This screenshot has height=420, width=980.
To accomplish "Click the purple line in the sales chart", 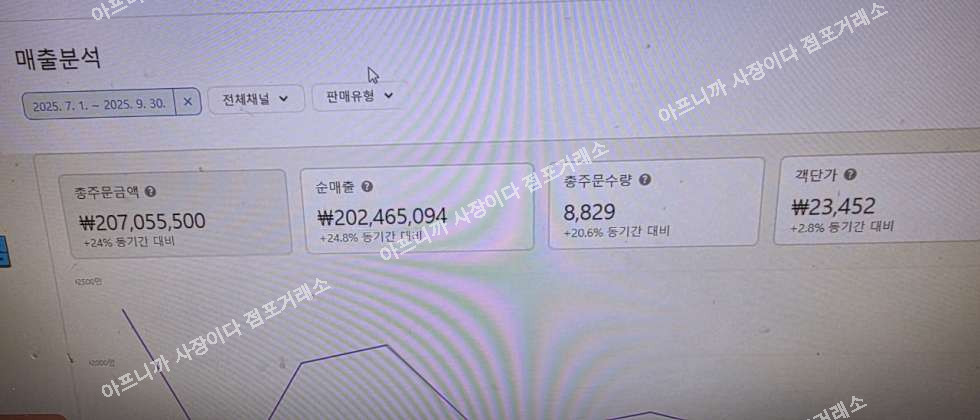I will point(344,352).
